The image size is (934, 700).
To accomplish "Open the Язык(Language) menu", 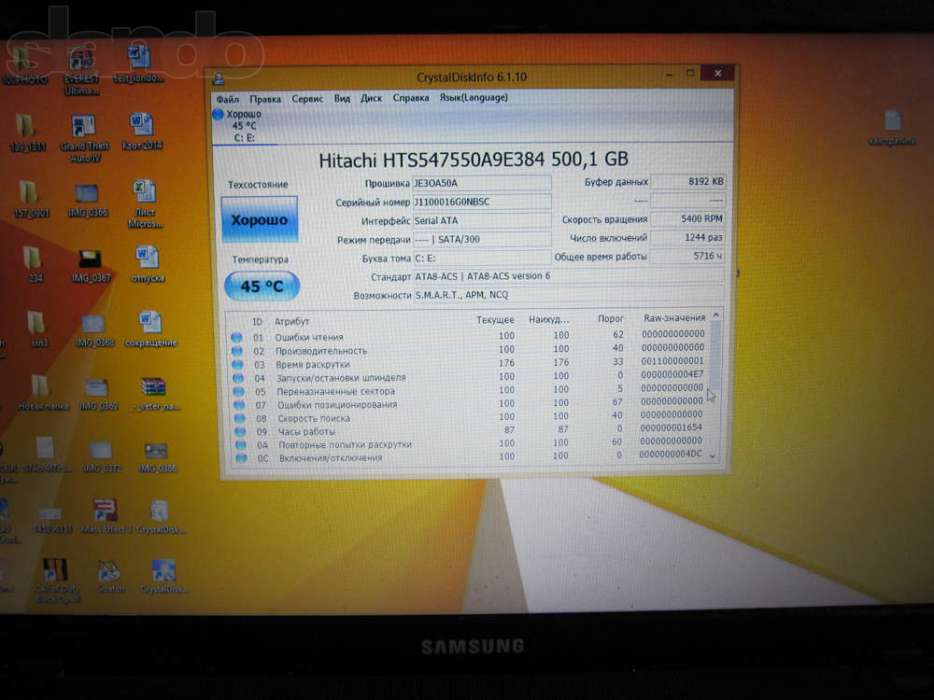I will (x=474, y=97).
